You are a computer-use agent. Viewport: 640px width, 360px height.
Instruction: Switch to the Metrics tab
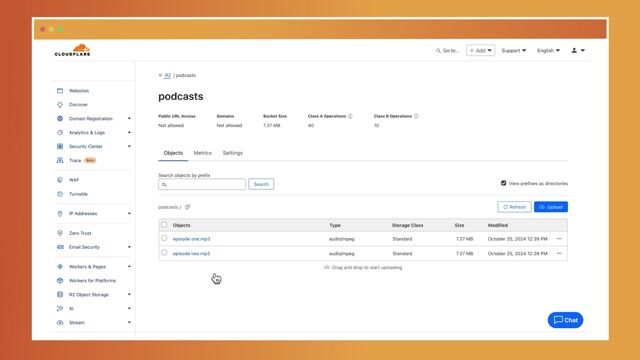click(202, 153)
